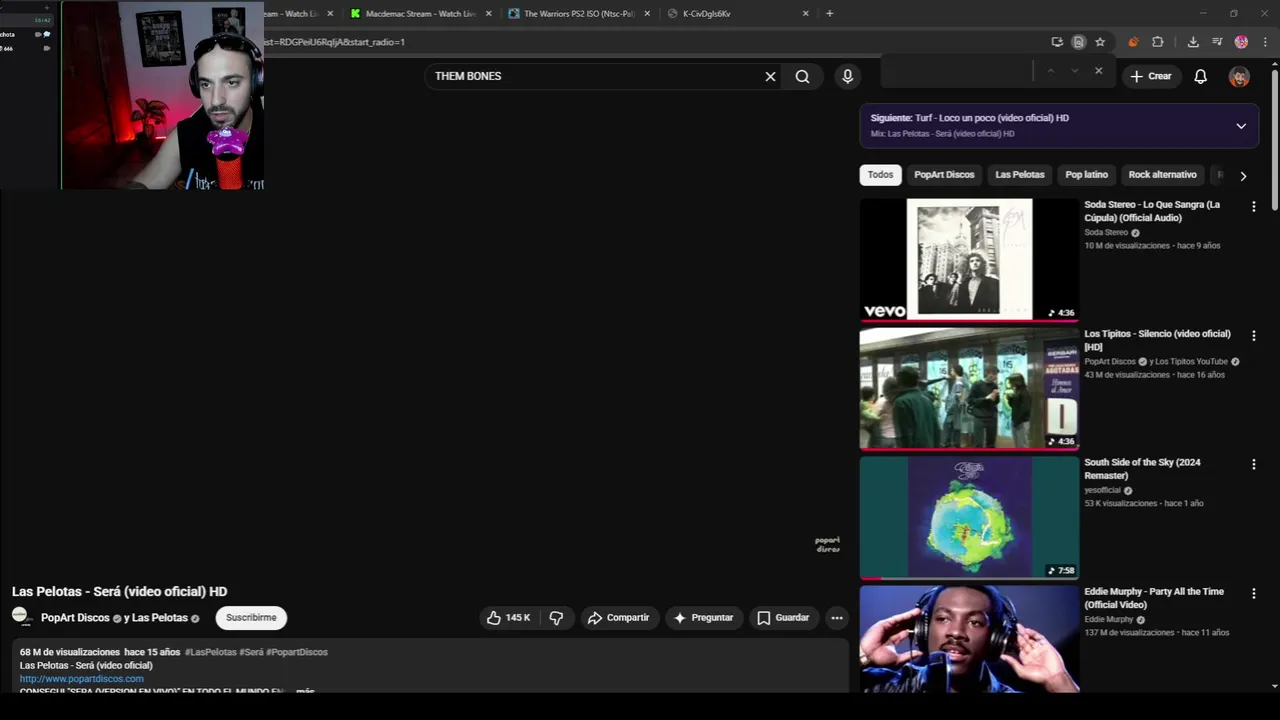Open the #LasPelotas hashtag
The width and height of the screenshot is (1280, 720).
[210, 652]
